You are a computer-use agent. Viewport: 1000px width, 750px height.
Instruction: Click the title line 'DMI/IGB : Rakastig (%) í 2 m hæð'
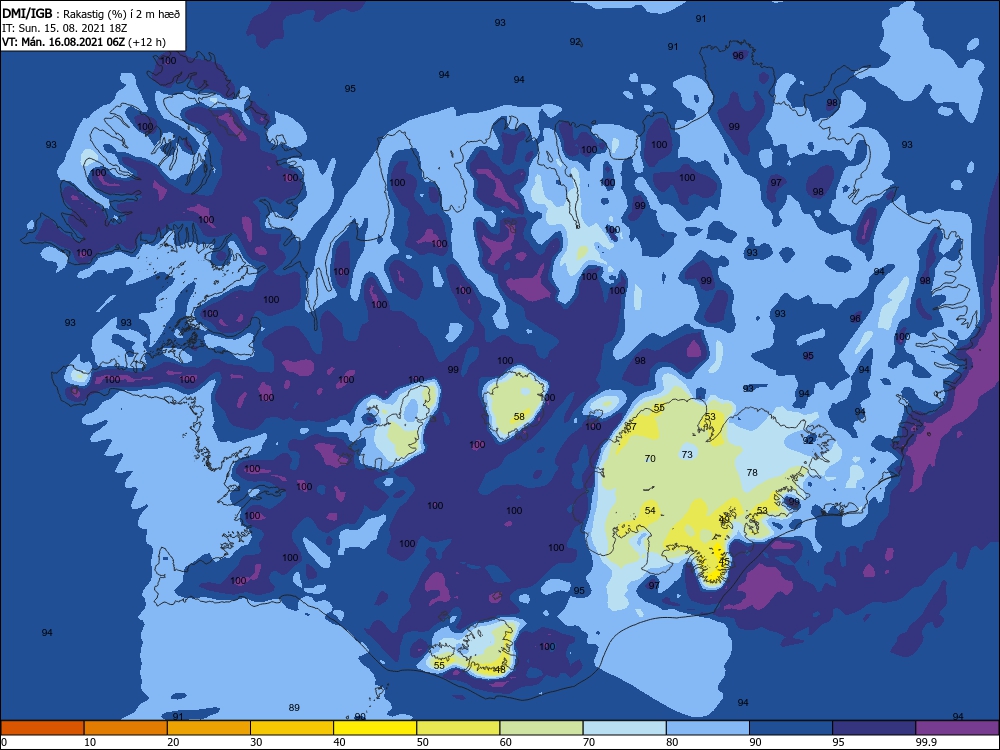[91, 14]
